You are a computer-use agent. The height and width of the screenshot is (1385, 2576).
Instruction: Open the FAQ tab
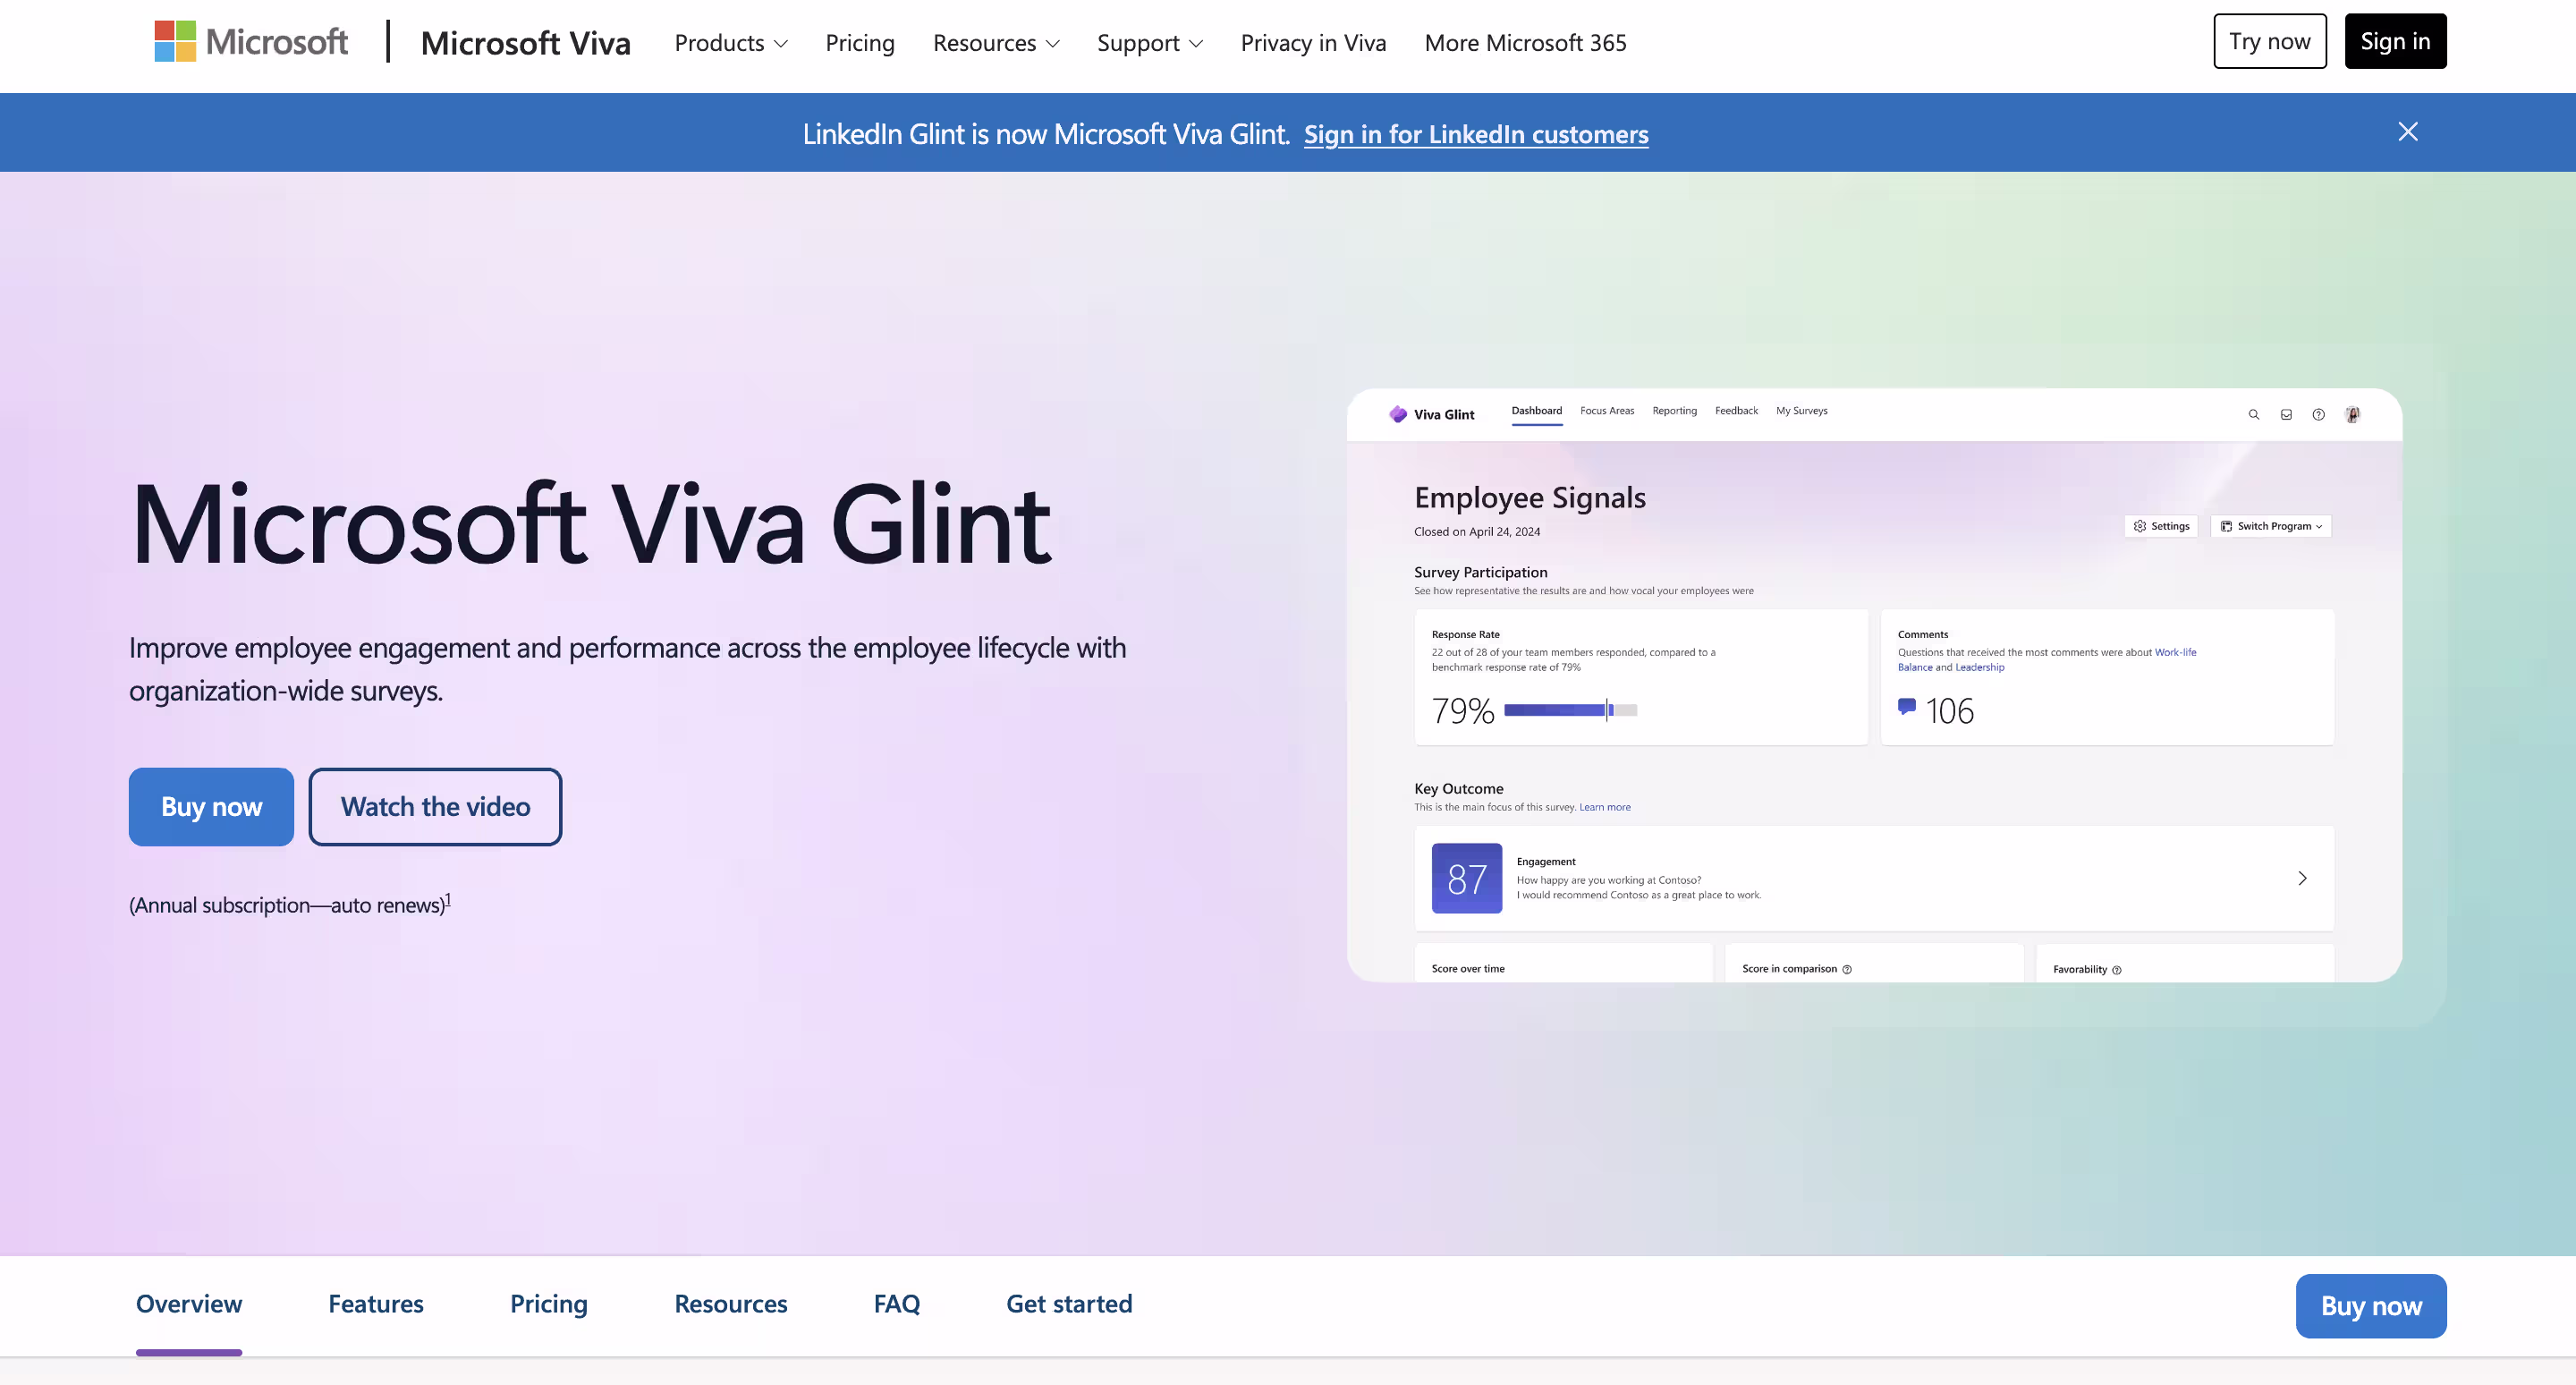(896, 1303)
